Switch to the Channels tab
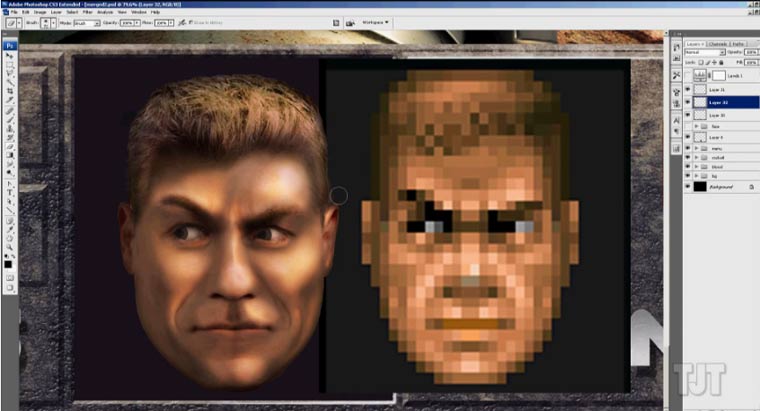 [x=716, y=44]
